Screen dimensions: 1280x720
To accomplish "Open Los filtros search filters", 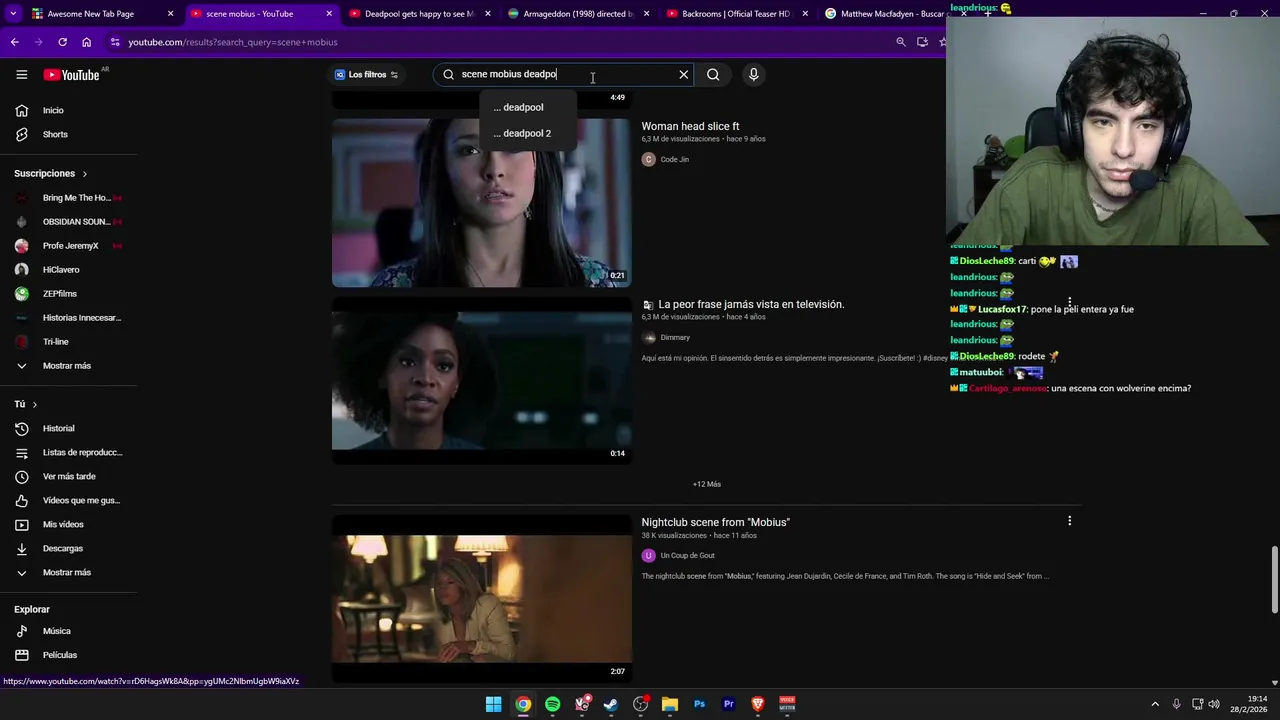I will click(x=366, y=74).
